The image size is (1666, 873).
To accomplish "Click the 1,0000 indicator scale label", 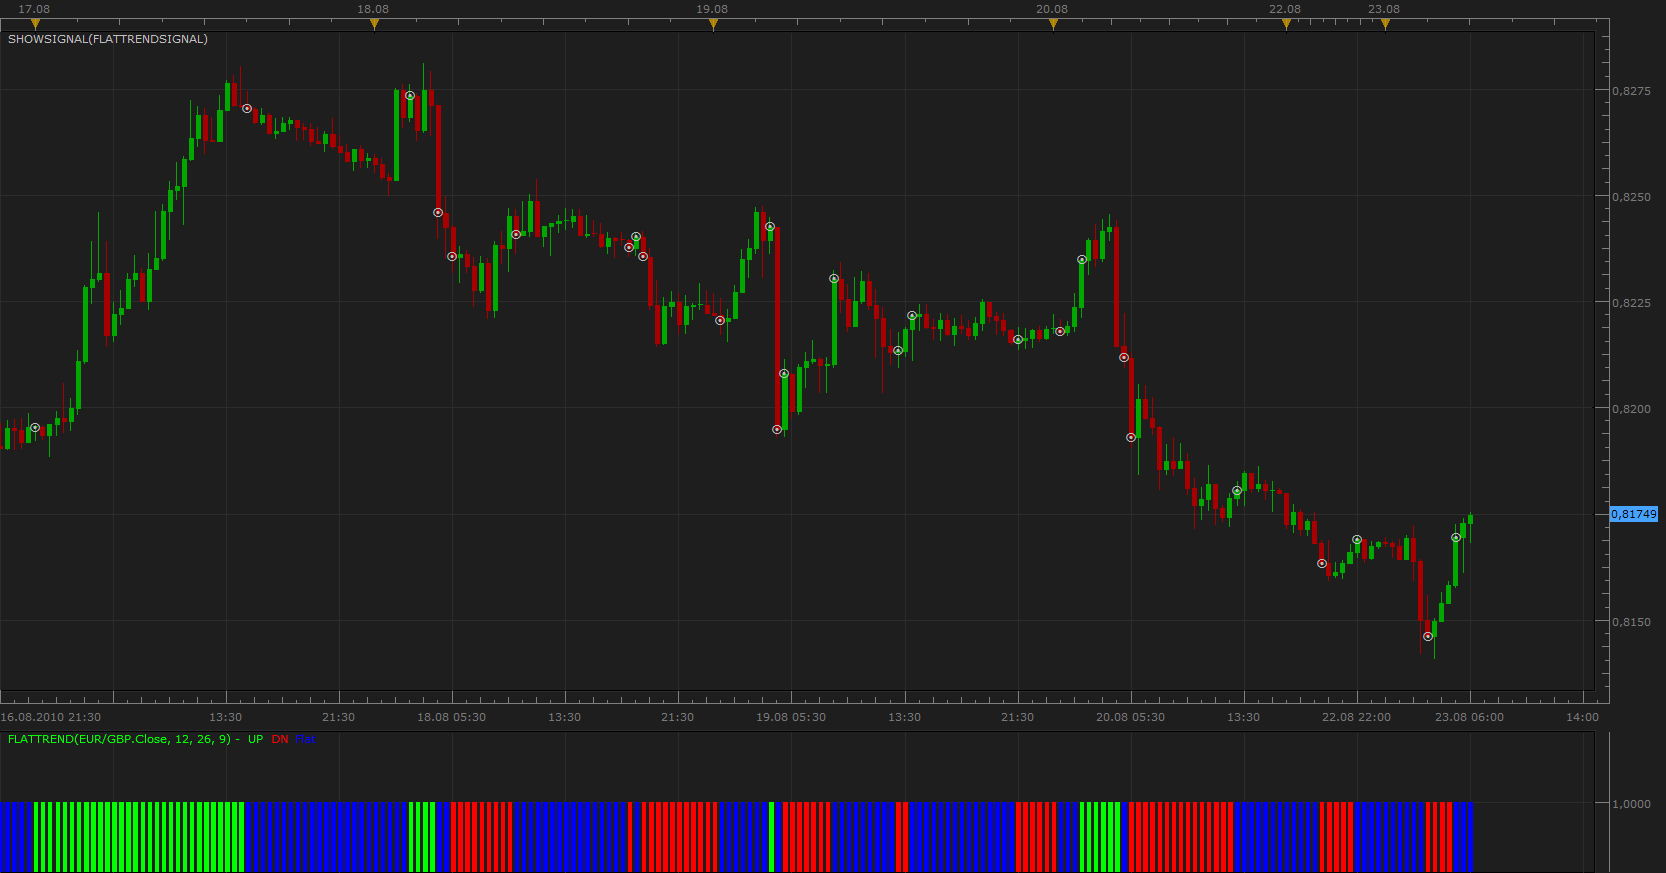I will (x=1631, y=804).
